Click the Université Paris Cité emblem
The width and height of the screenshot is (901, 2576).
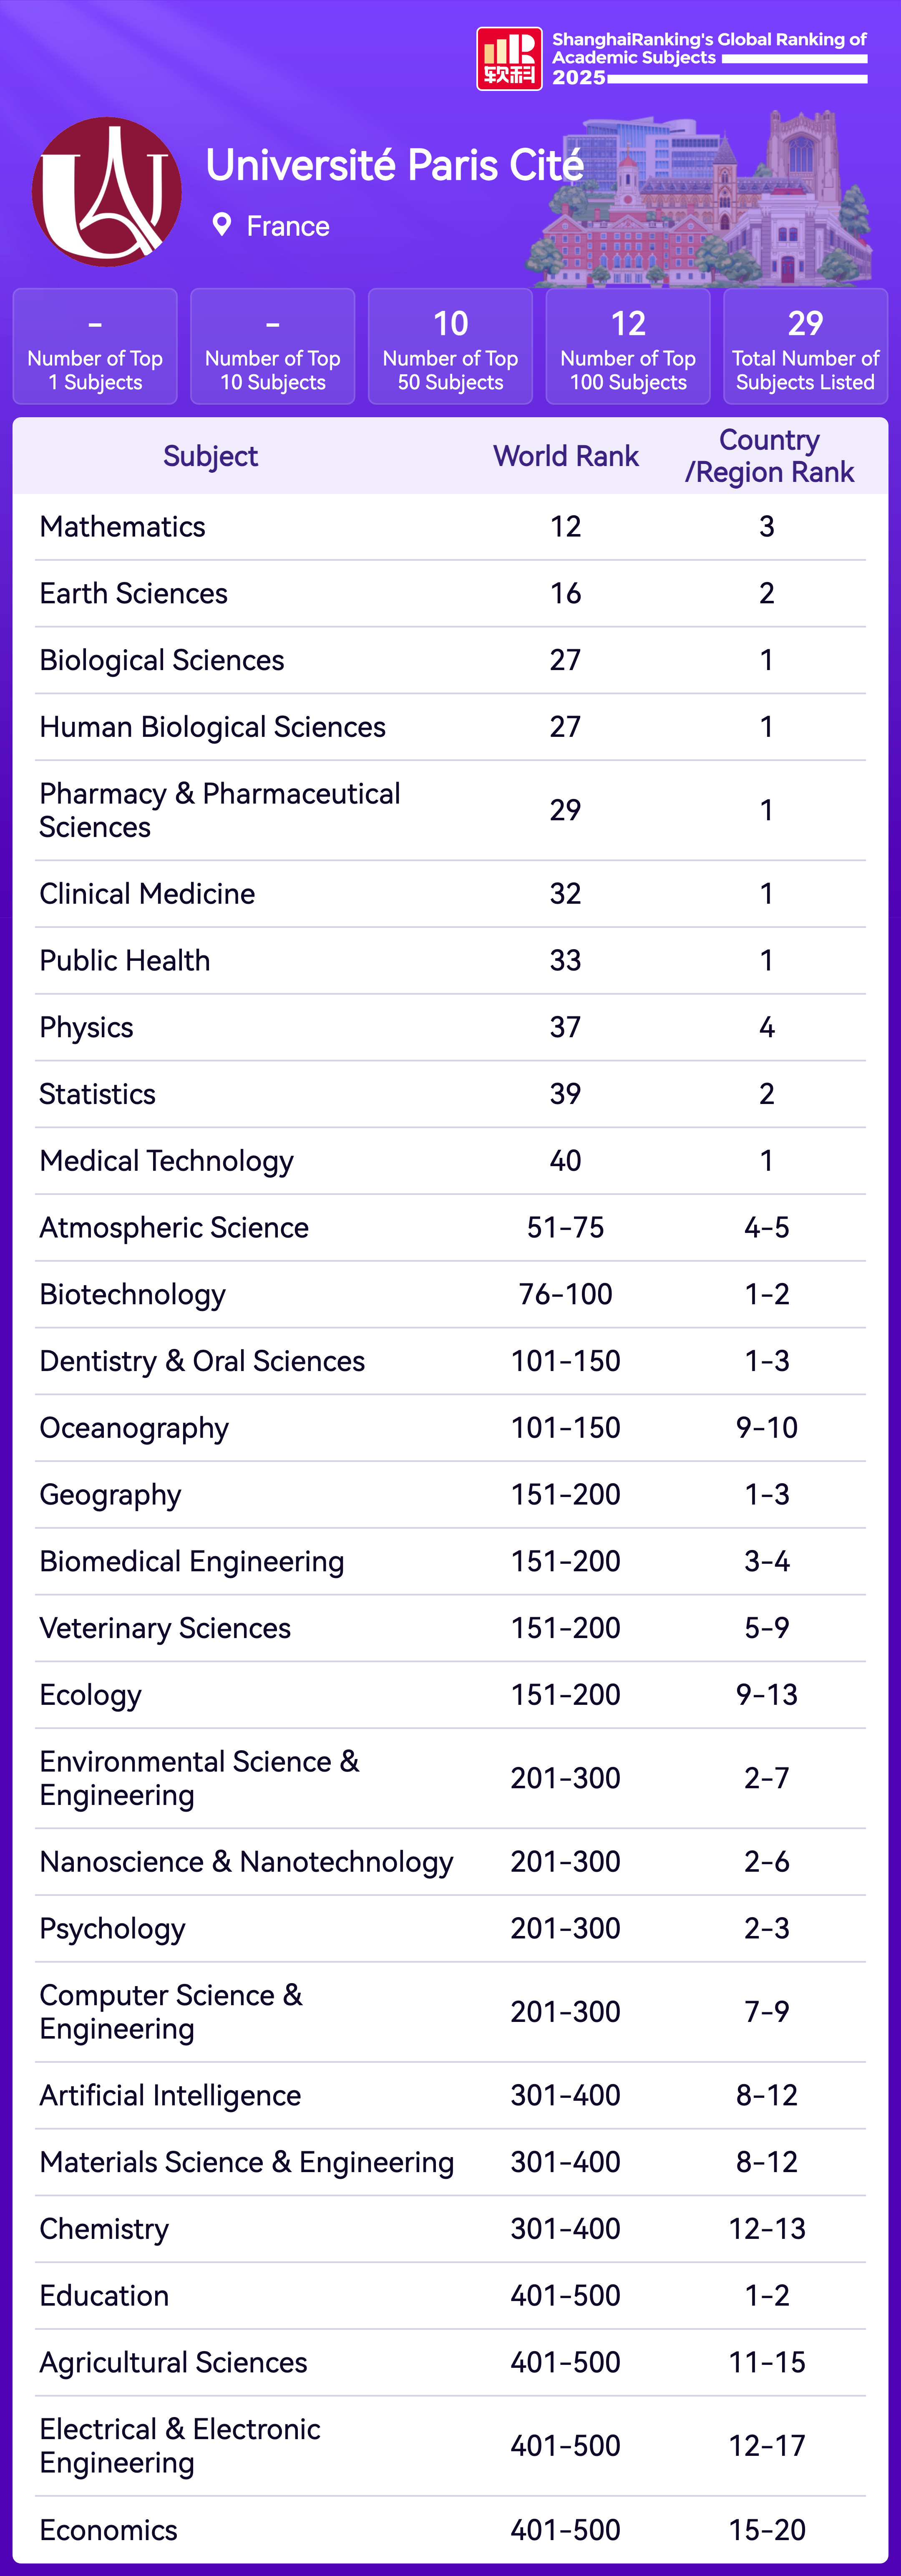tap(107, 192)
